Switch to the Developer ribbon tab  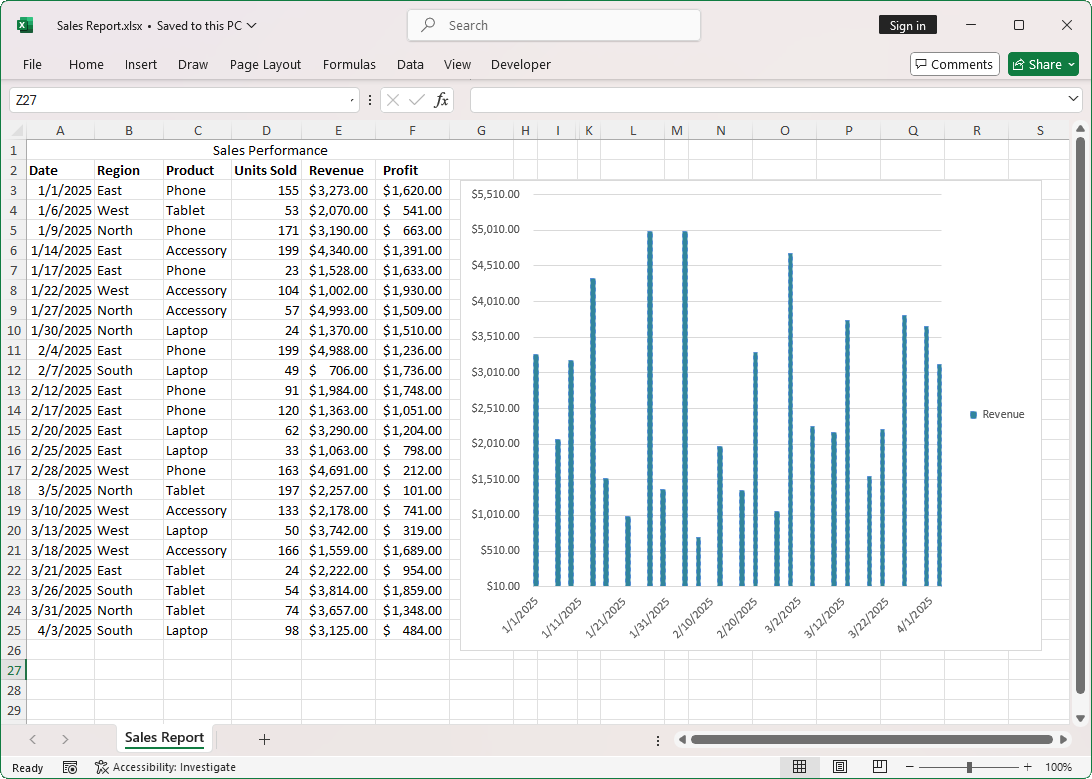[520, 64]
